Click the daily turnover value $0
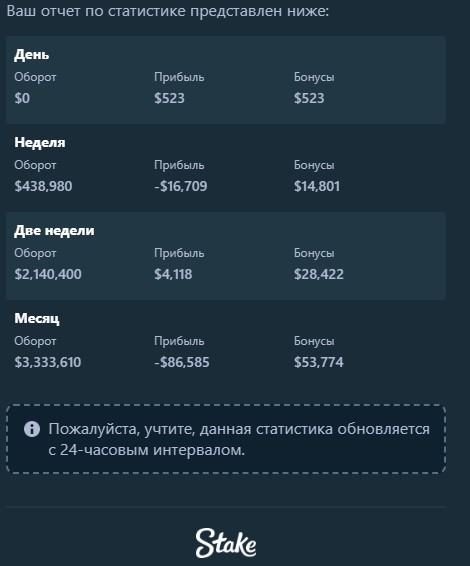 22,98
